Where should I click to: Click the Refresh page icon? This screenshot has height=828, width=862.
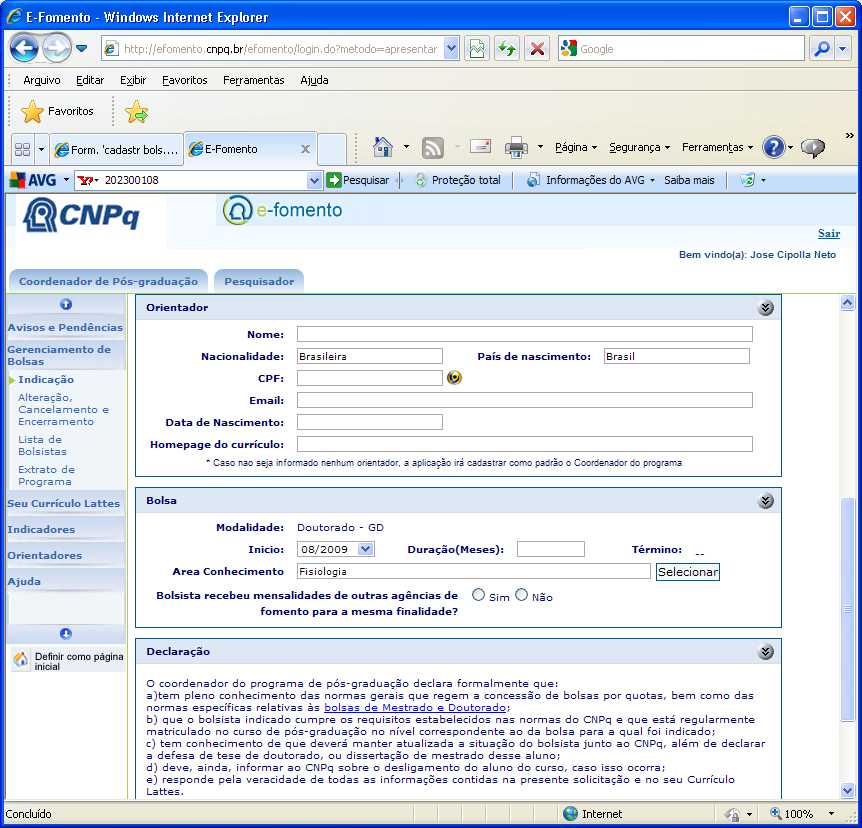(507, 49)
